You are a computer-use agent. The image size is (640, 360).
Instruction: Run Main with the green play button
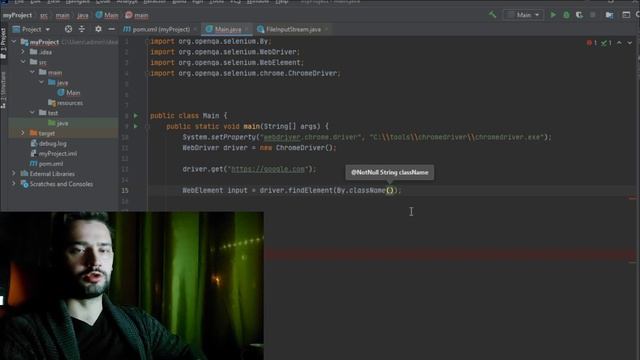553,15
